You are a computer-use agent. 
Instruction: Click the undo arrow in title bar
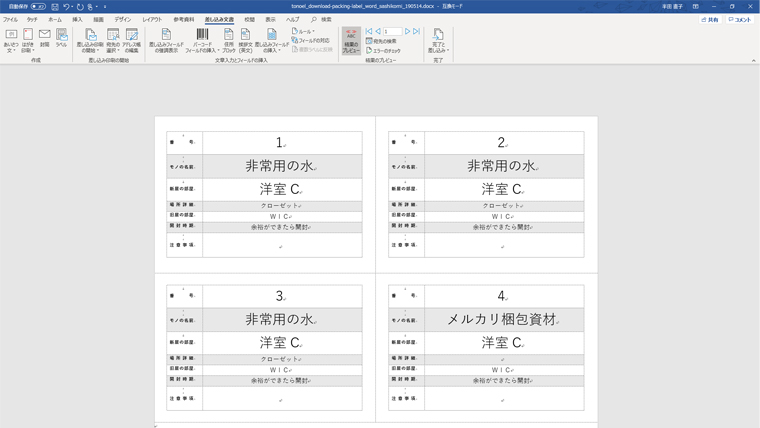[67, 6]
